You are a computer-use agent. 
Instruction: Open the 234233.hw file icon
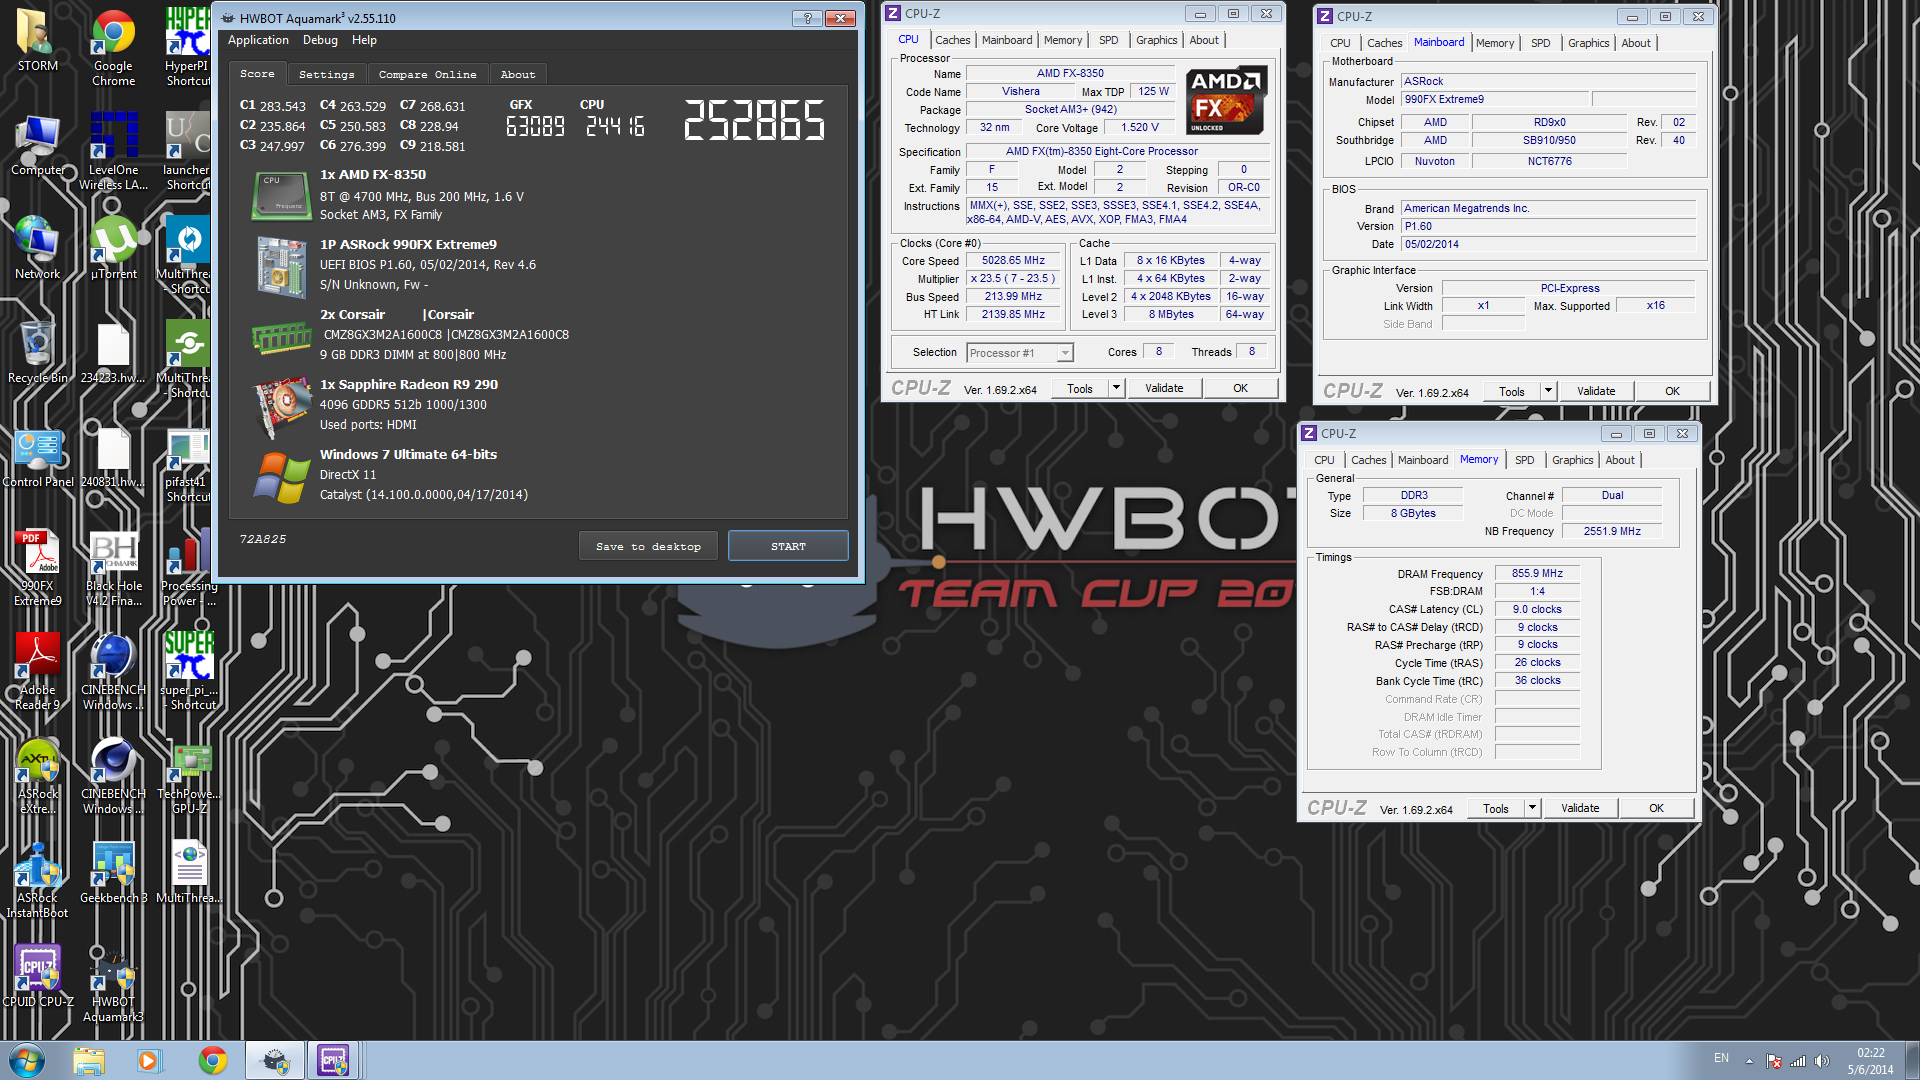pyautogui.click(x=113, y=352)
